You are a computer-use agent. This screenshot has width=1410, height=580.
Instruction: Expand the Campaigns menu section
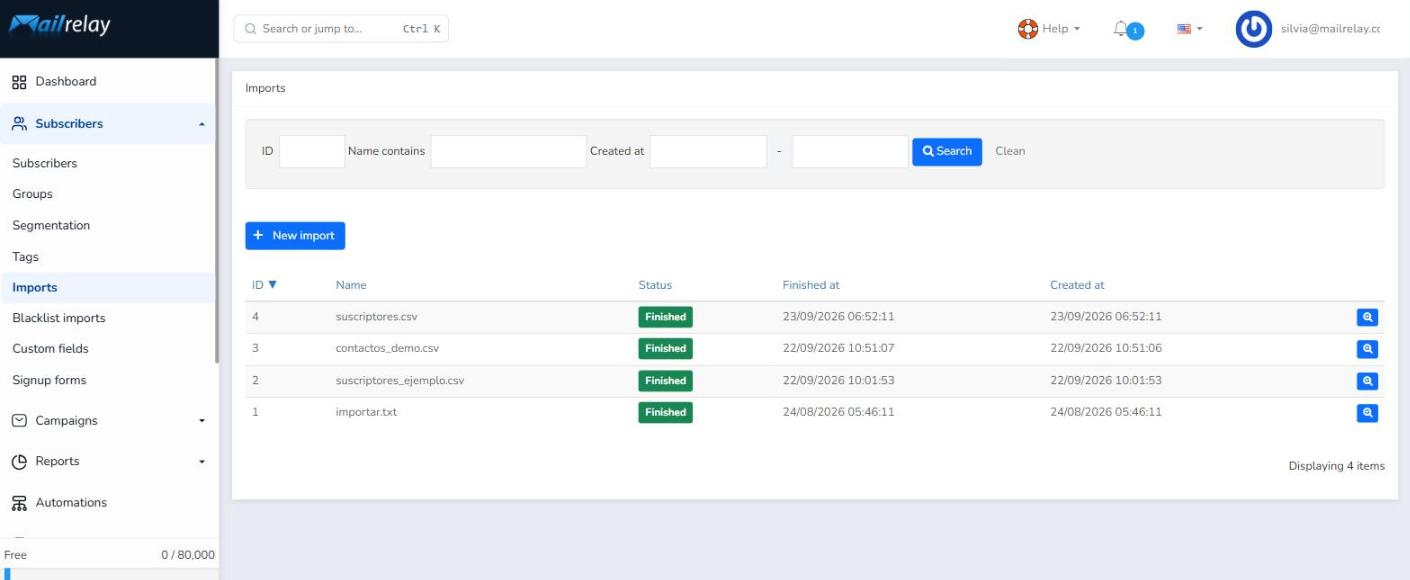coord(202,422)
